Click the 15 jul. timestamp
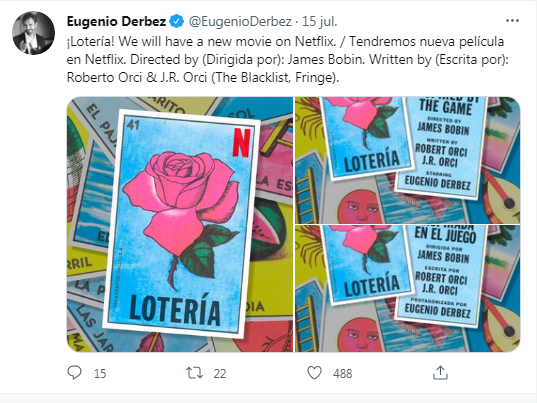Image resolution: width=537 pixels, height=403 pixels. click(x=320, y=21)
